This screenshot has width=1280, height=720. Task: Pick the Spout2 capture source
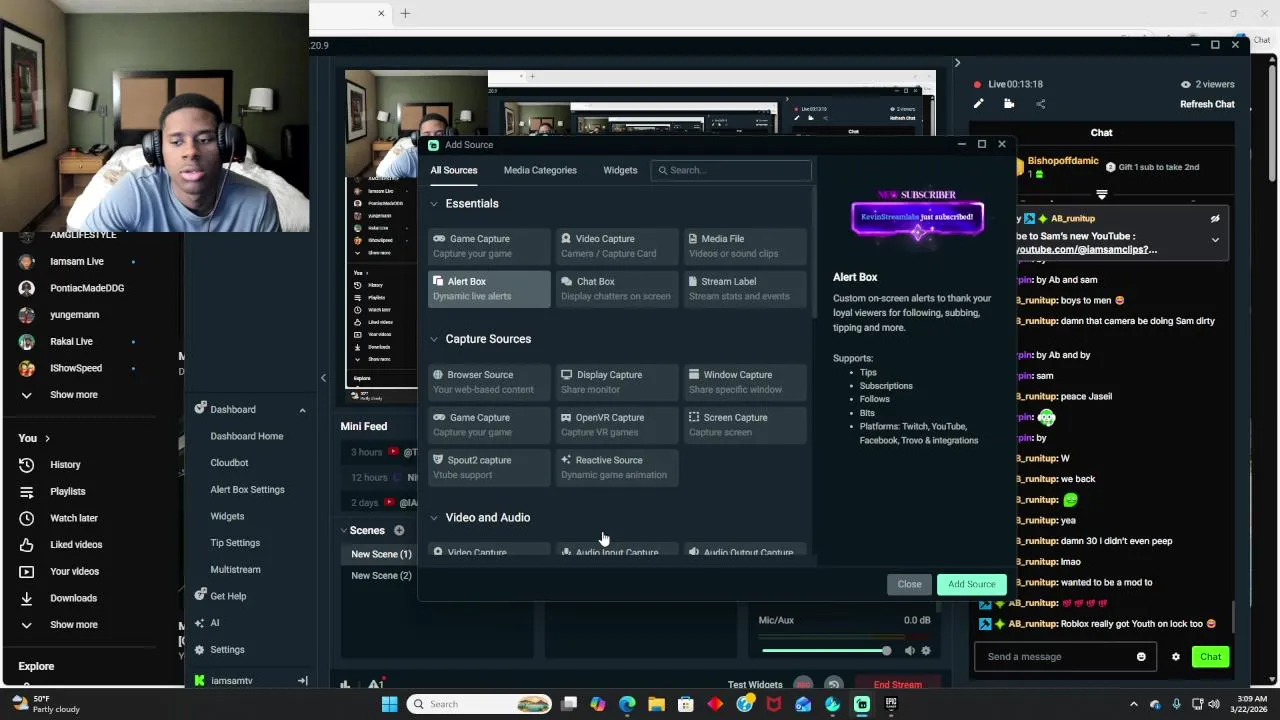point(489,467)
